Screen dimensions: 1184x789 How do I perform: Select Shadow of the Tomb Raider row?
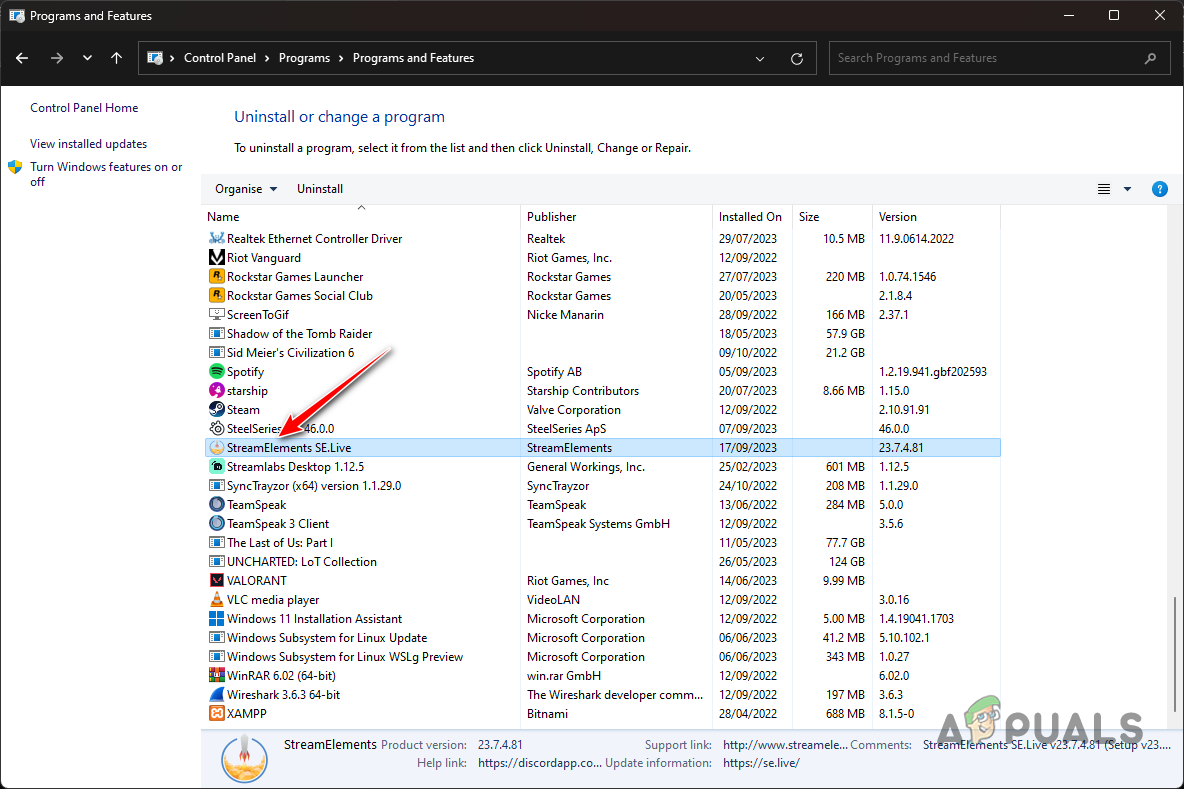pos(603,334)
